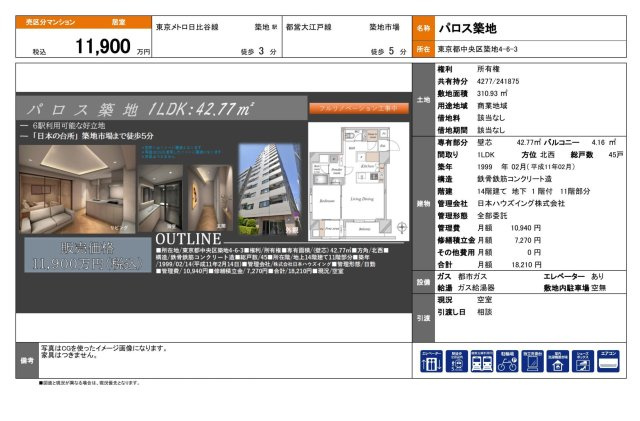Click the elevator amenity icon

tap(431, 361)
